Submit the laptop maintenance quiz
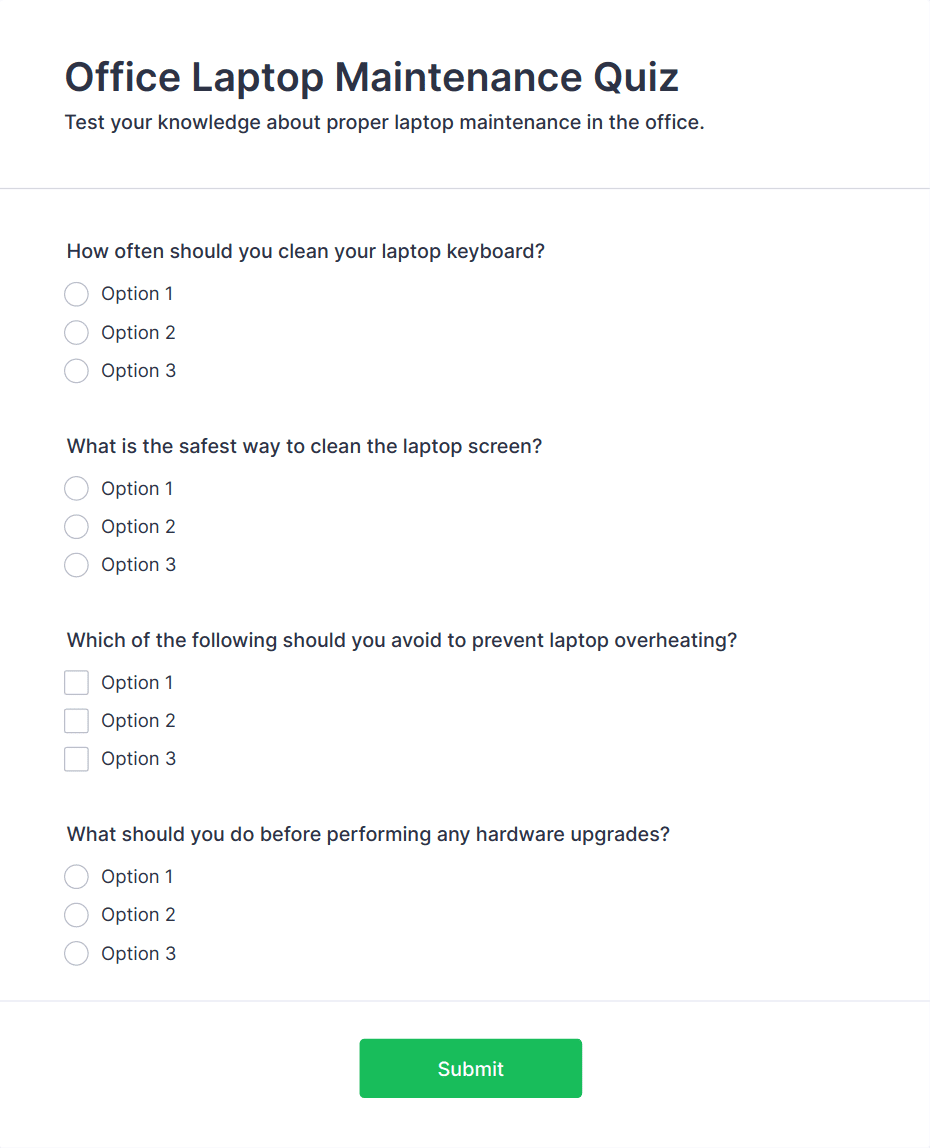Viewport: 930px width, 1148px height. point(470,1068)
